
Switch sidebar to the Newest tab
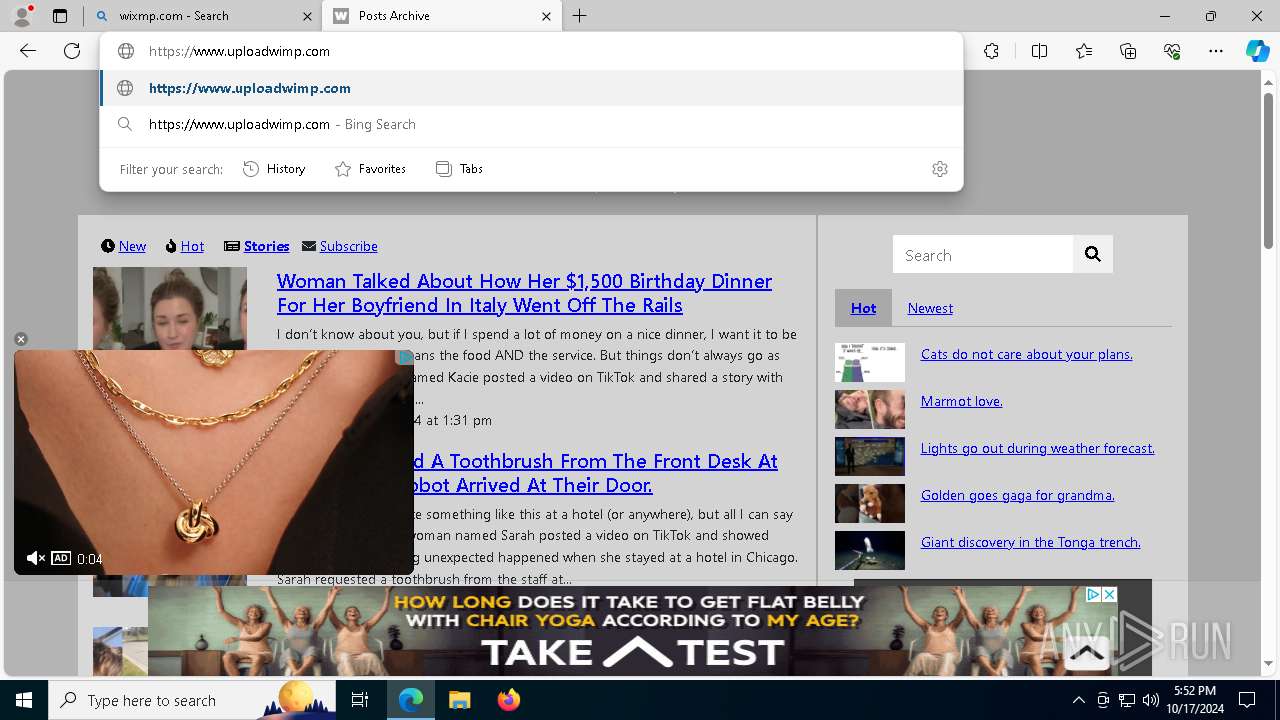[x=930, y=308]
